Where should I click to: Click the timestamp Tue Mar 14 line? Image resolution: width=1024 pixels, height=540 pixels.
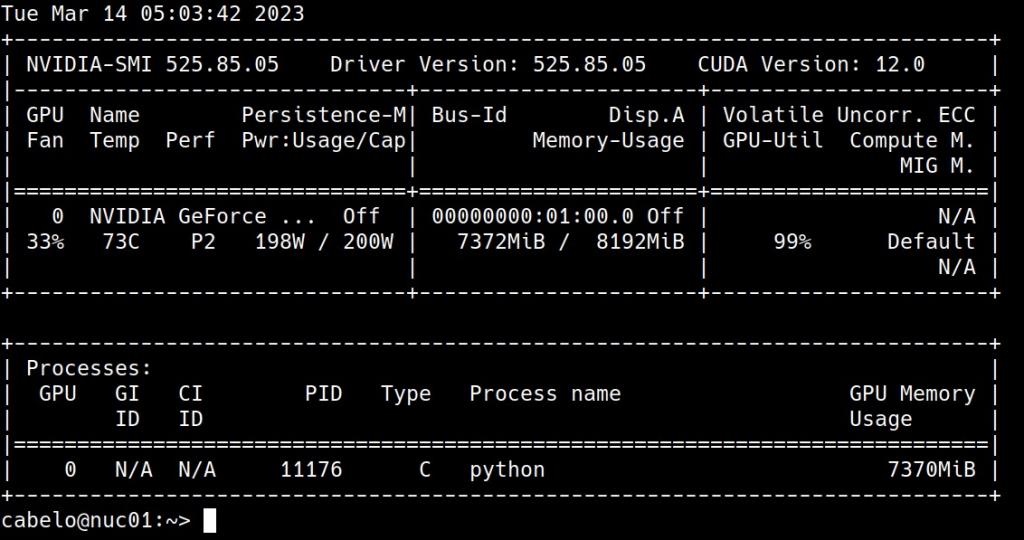pos(153,14)
